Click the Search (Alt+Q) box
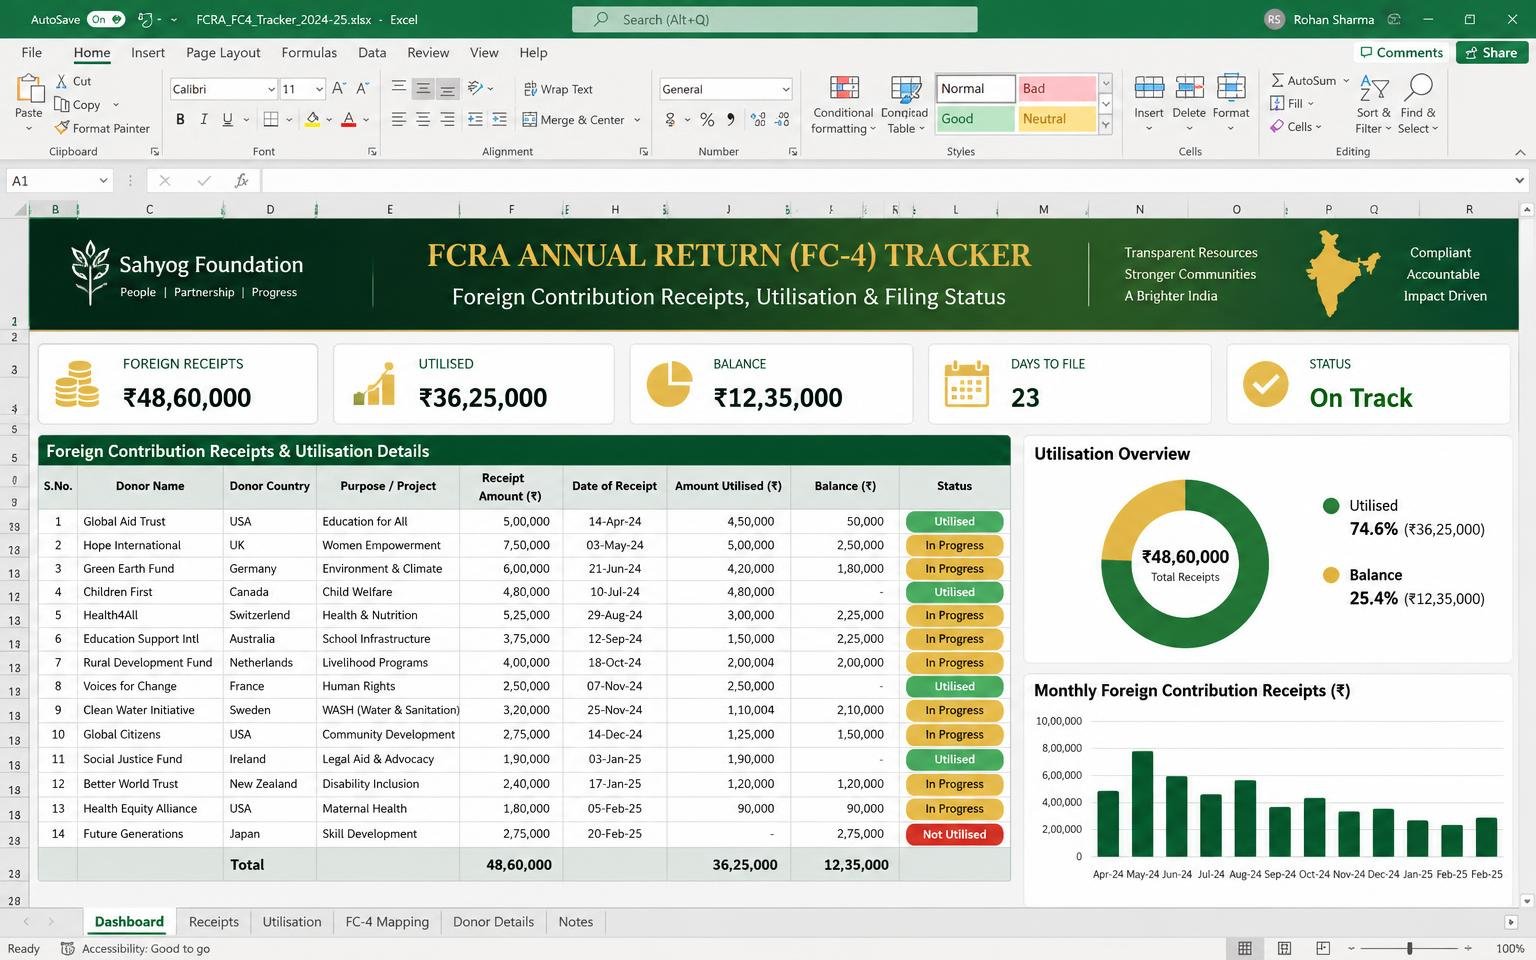 pos(775,19)
